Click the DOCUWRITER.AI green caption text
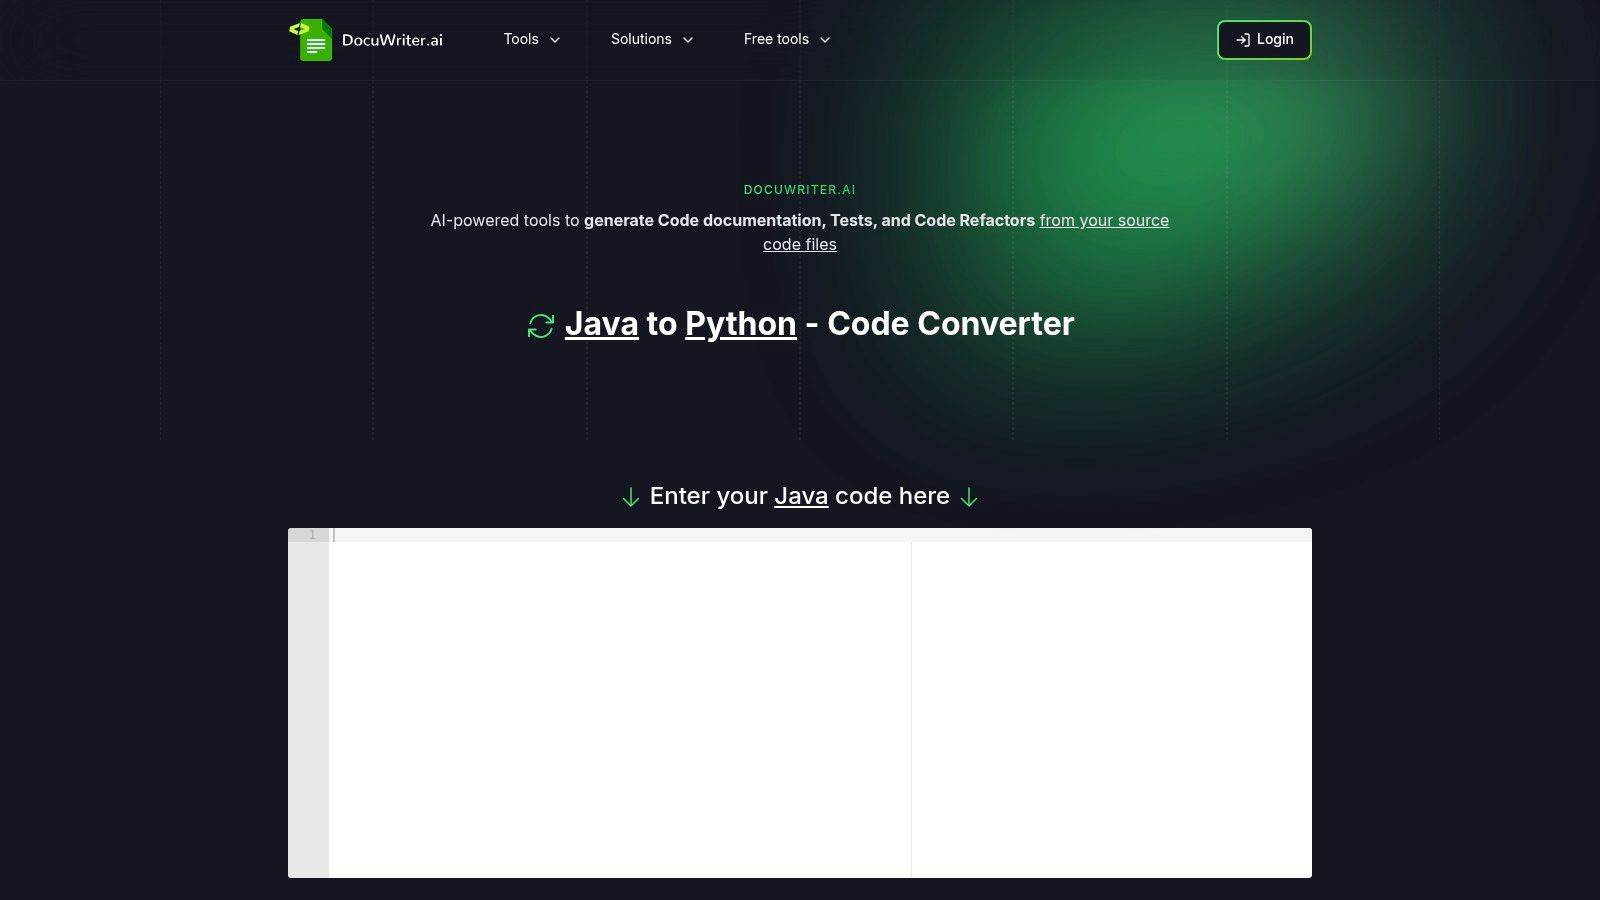The width and height of the screenshot is (1600, 900). pos(800,190)
